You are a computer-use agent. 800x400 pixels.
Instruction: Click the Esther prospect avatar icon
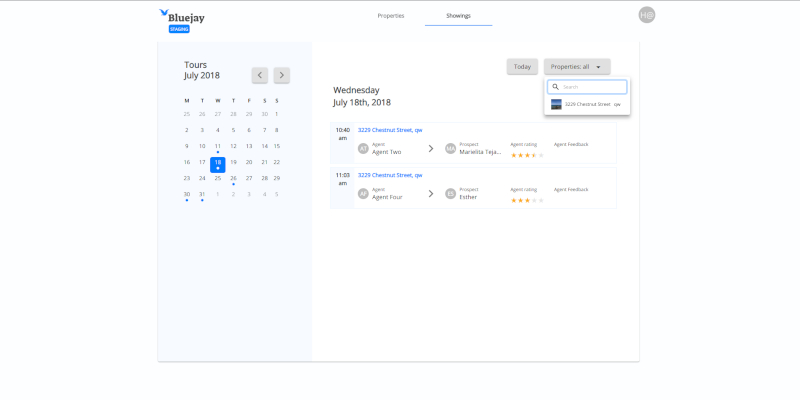(450, 193)
